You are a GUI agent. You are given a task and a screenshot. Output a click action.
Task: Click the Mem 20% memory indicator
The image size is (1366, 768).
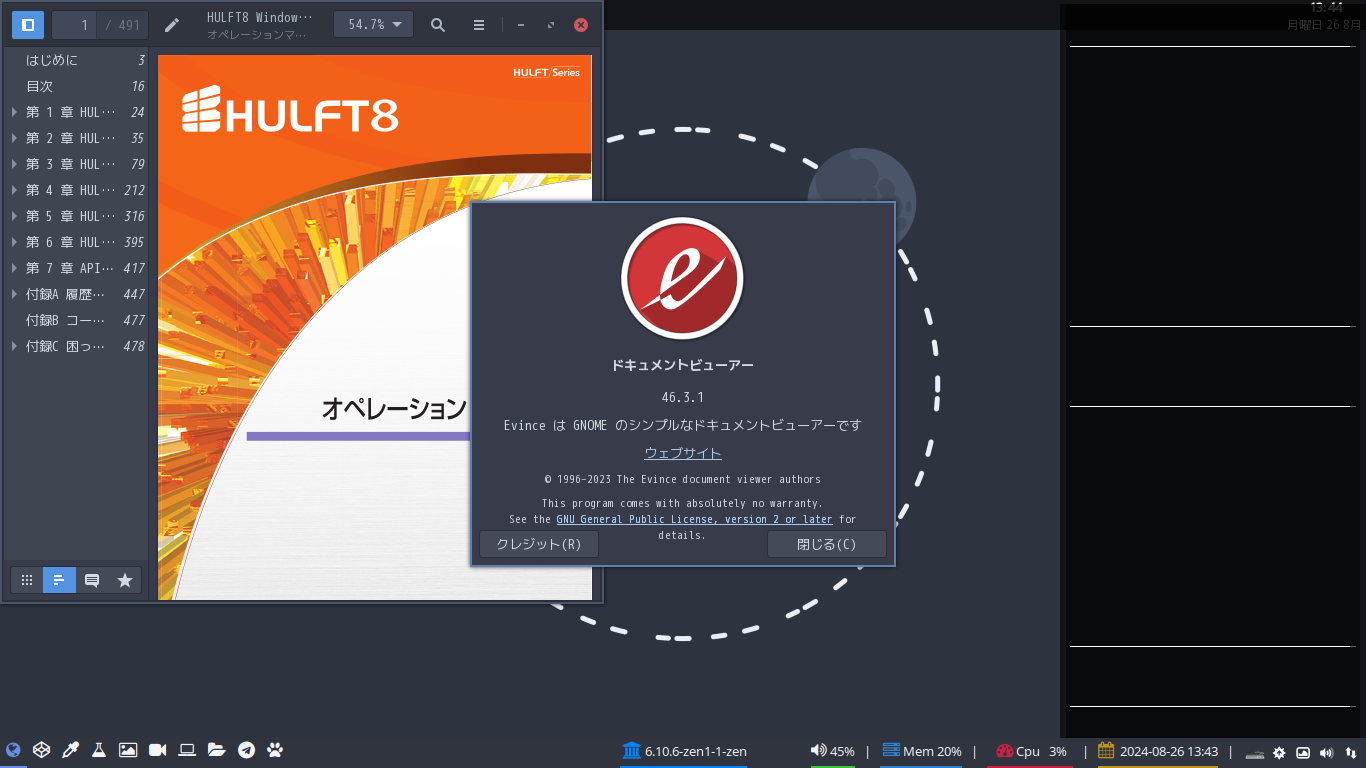(921, 751)
